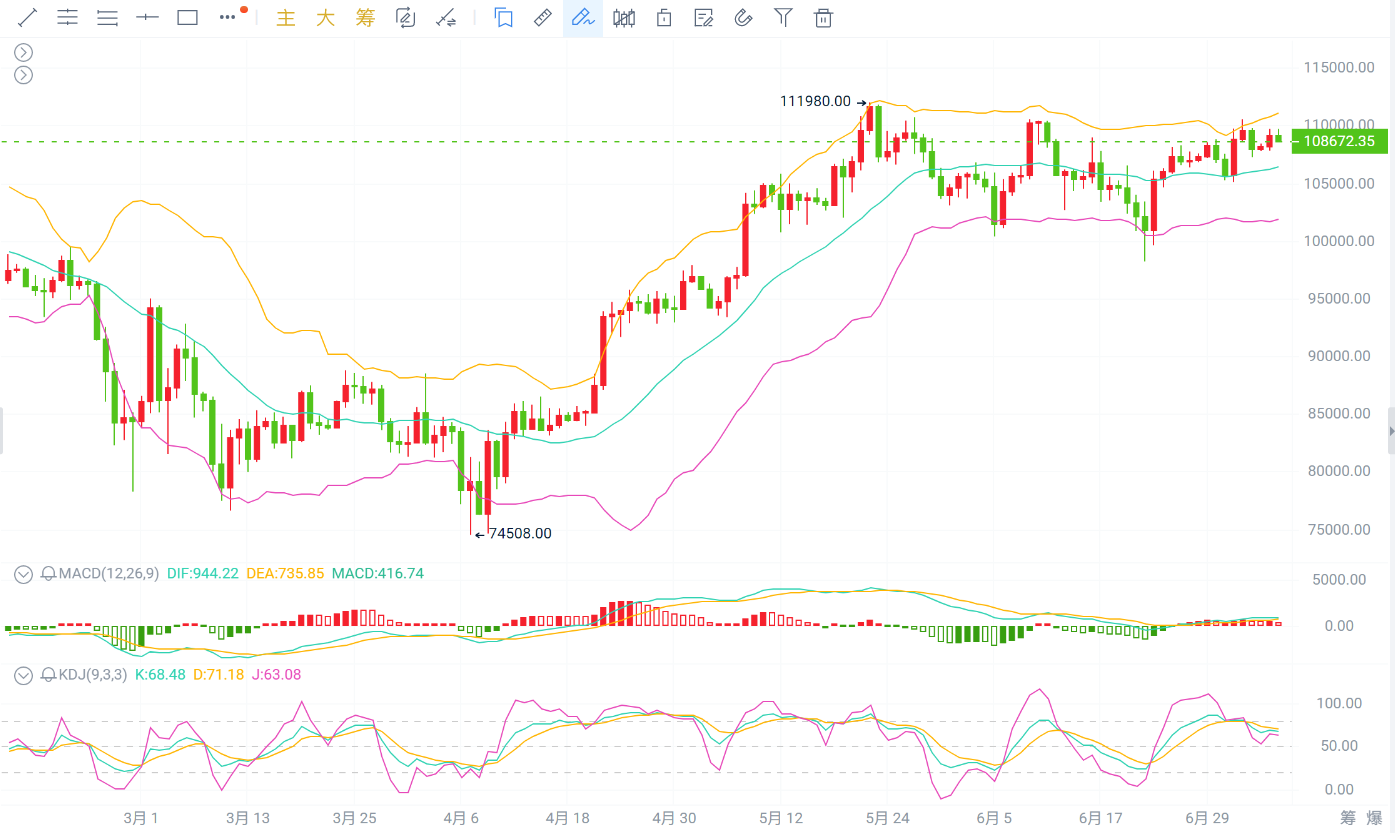Click the 5月 24 date label

tap(888, 818)
